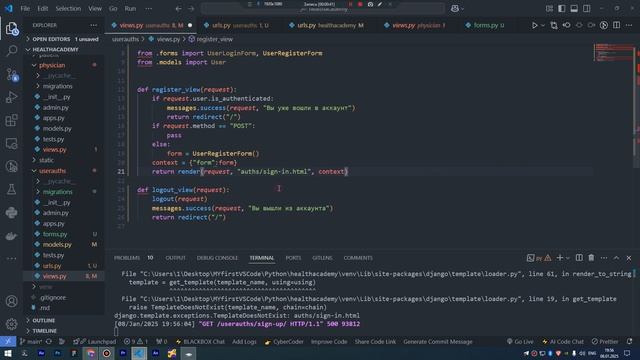Open the Extensions view
640x360 pixels.
coord(11,120)
